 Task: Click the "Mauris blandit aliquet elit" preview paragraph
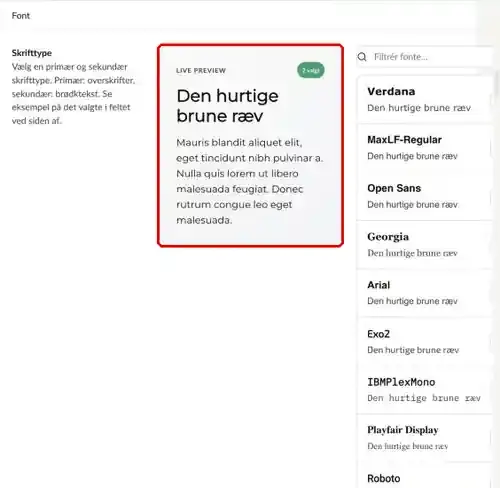click(250, 181)
